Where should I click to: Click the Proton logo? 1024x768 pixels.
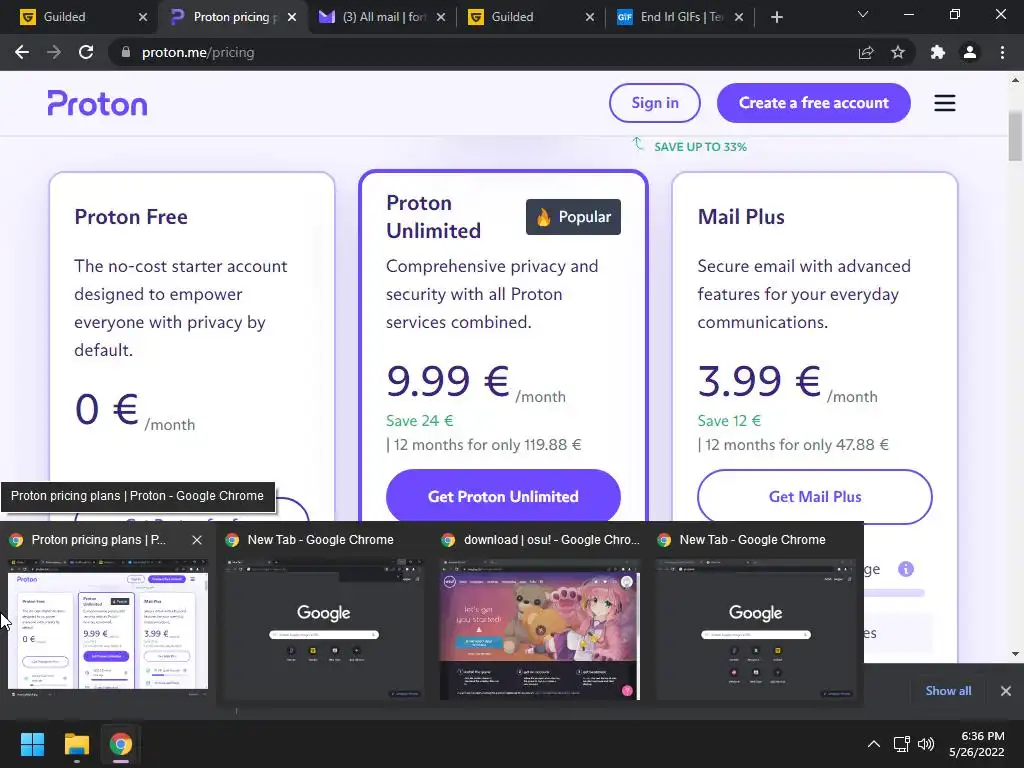click(x=97, y=103)
